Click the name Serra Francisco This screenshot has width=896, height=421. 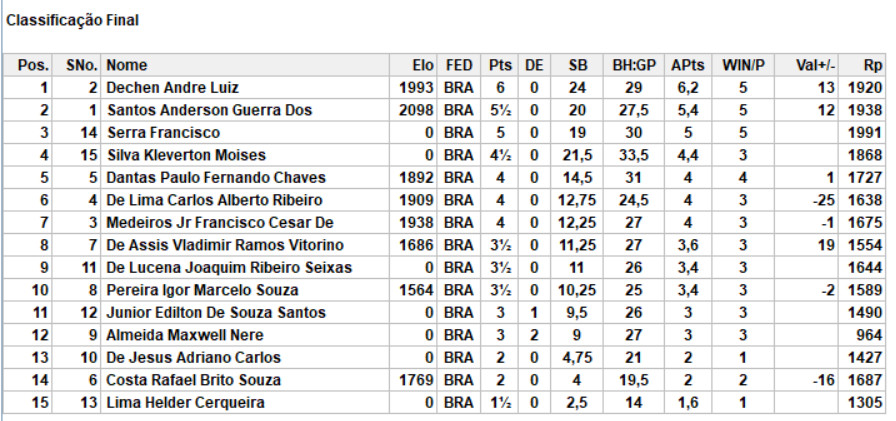[x=163, y=133]
